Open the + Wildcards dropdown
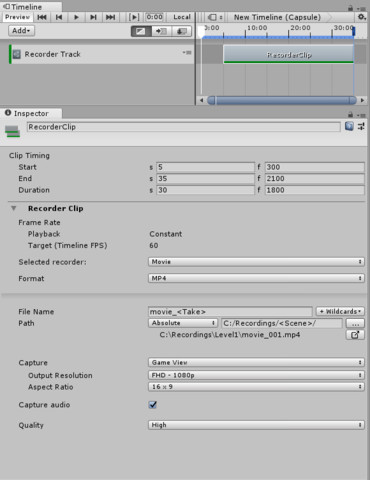 (x=340, y=311)
